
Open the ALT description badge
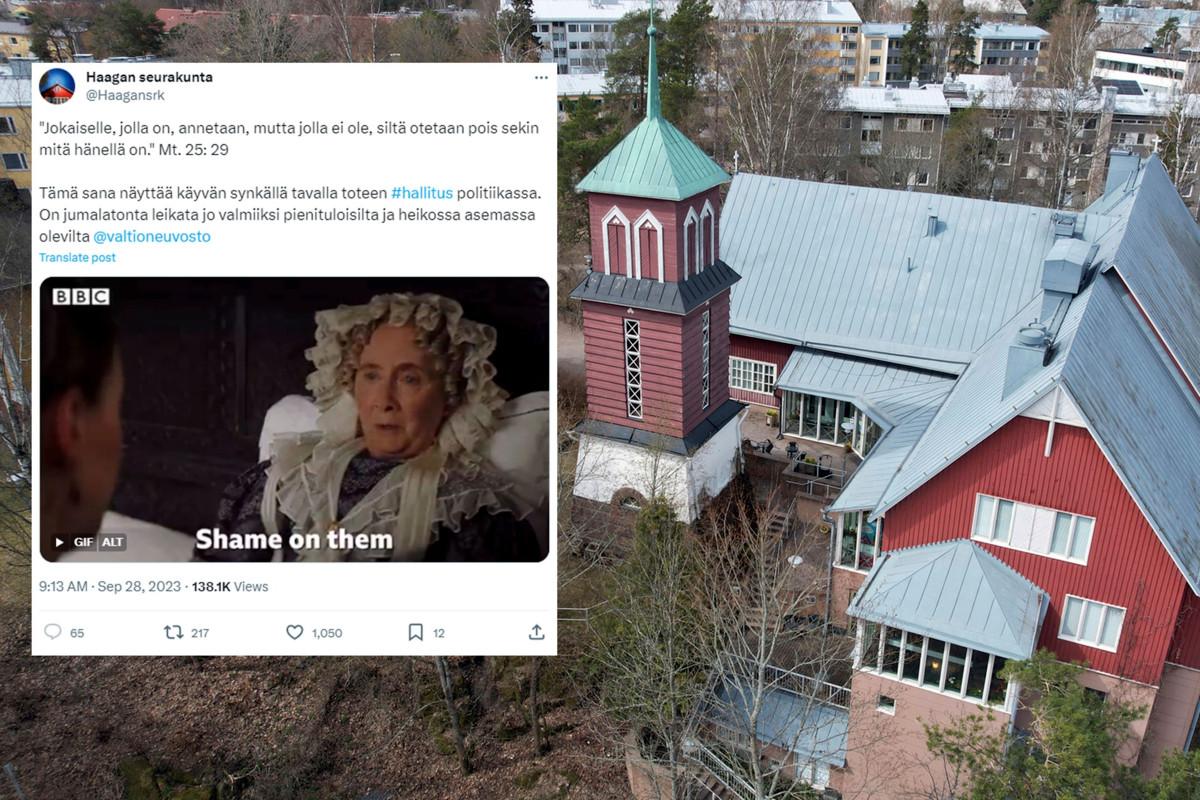[x=113, y=542]
